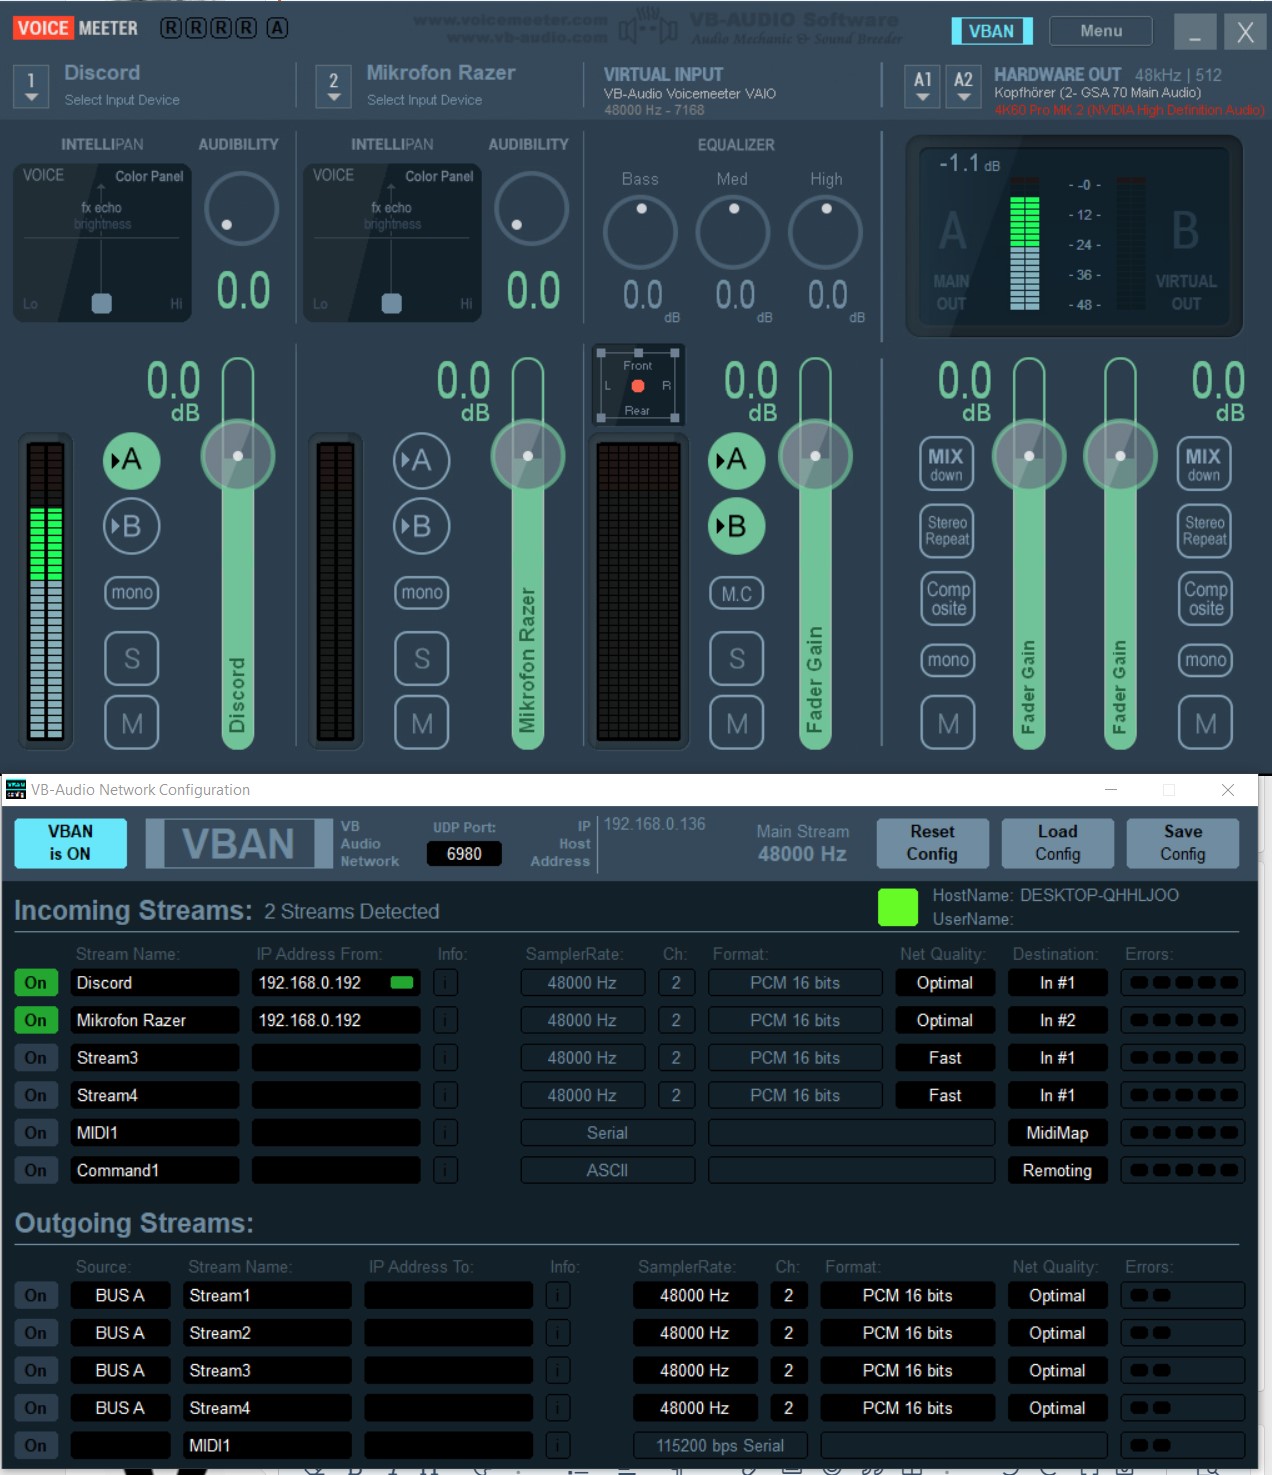1272x1475 pixels.
Task: Enable outgoing Stream2
Action: [x=36, y=1333]
